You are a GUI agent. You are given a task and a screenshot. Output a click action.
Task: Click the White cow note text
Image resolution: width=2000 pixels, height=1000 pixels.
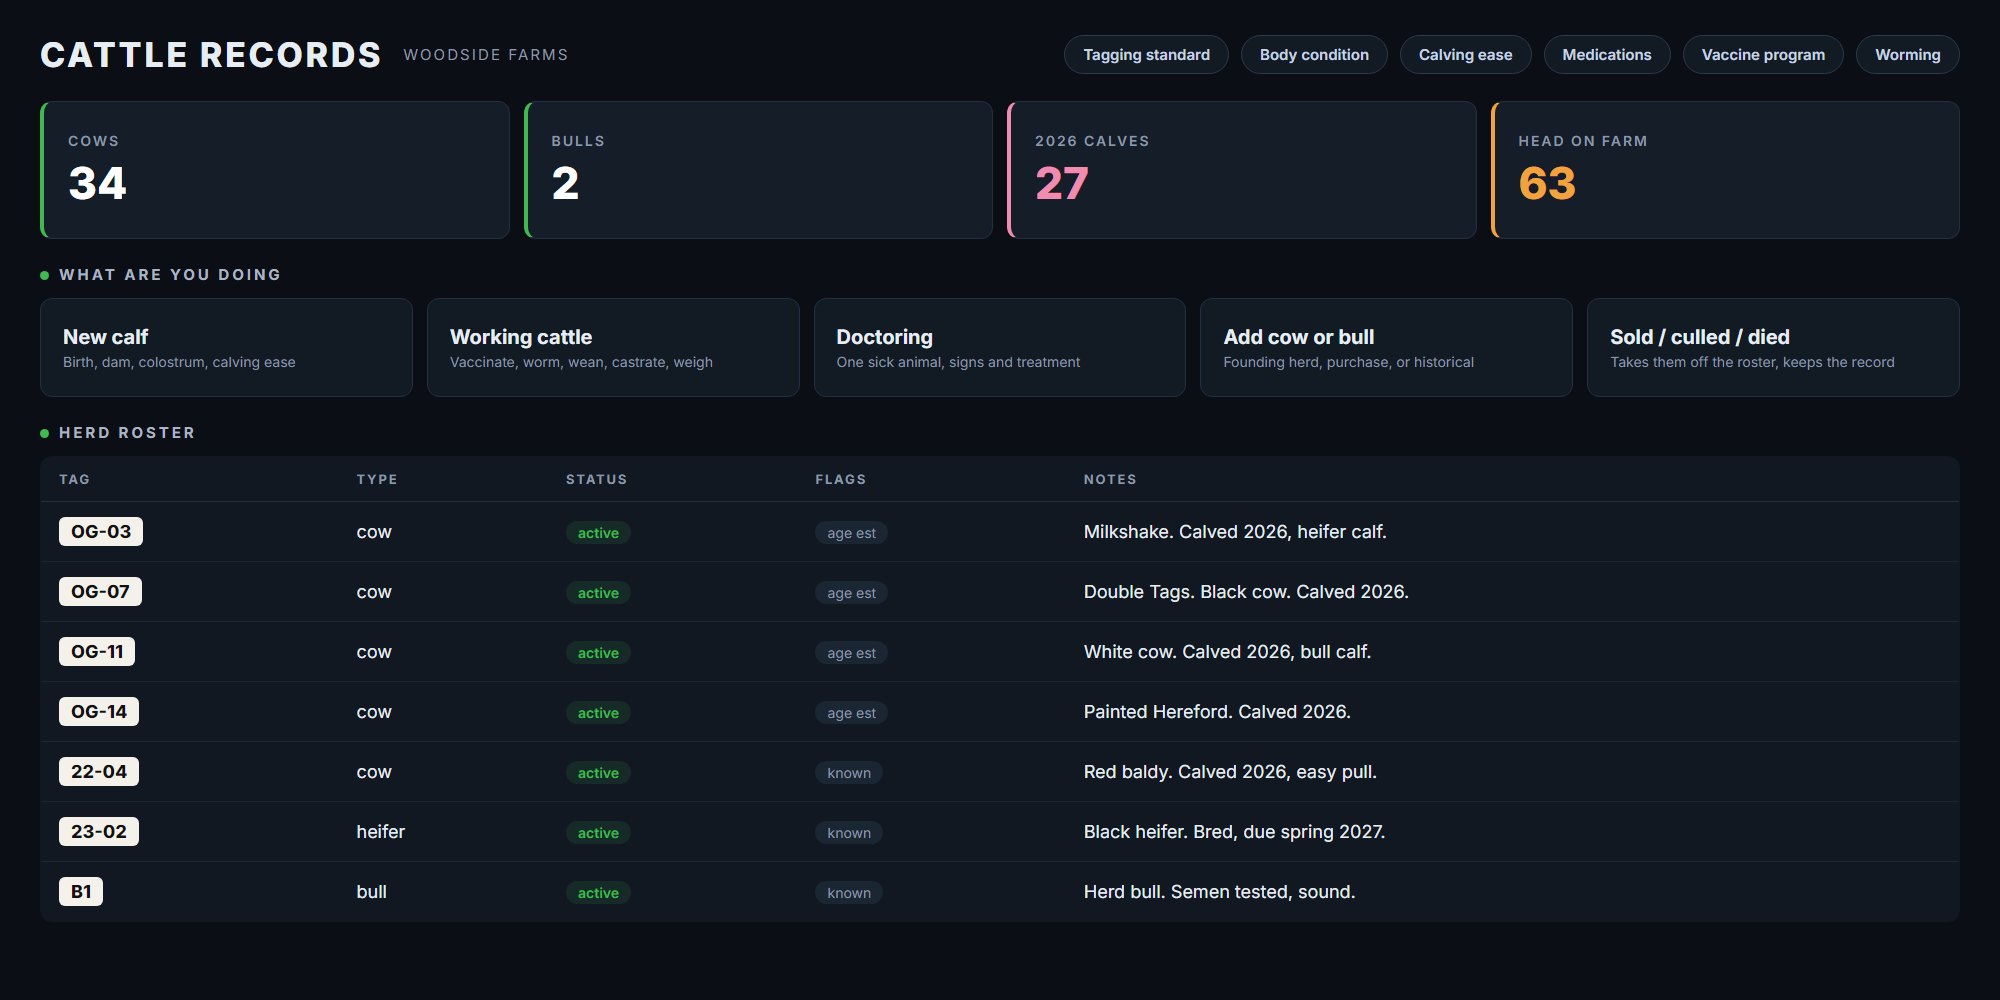(x=1227, y=652)
